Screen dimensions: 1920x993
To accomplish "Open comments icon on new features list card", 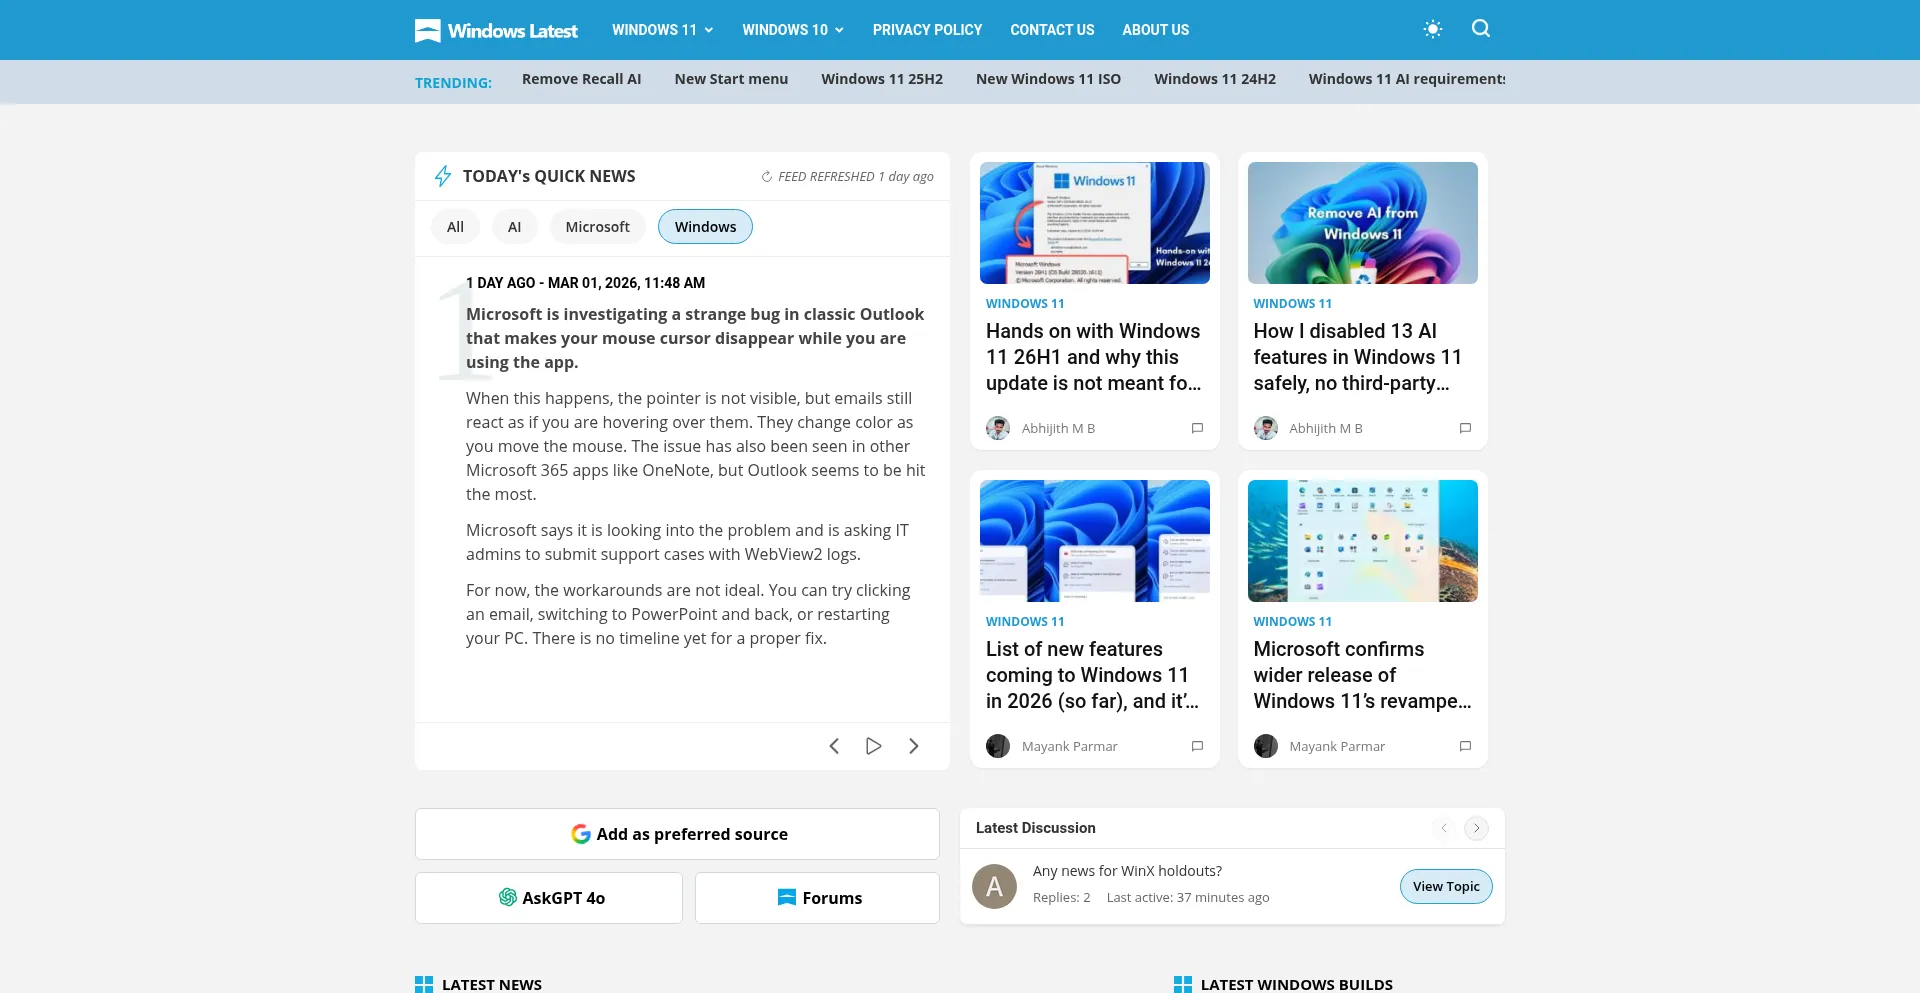I will (x=1197, y=746).
